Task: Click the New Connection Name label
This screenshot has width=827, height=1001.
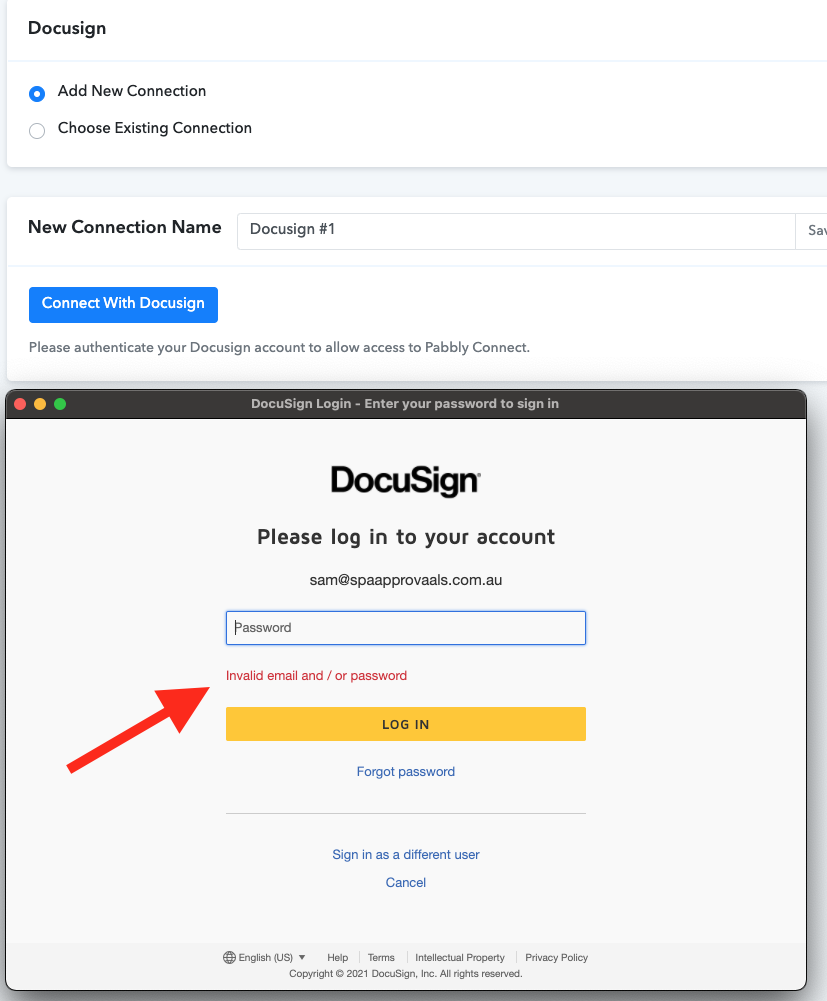Action: (125, 227)
